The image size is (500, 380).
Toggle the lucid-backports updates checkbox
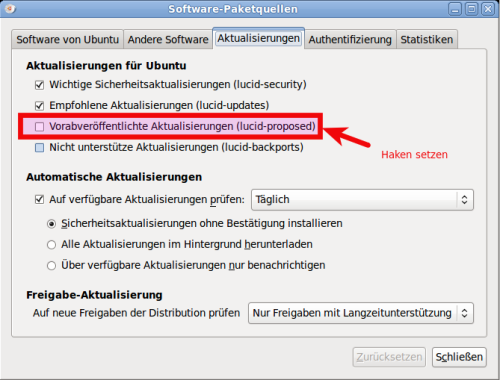tap(39, 147)
